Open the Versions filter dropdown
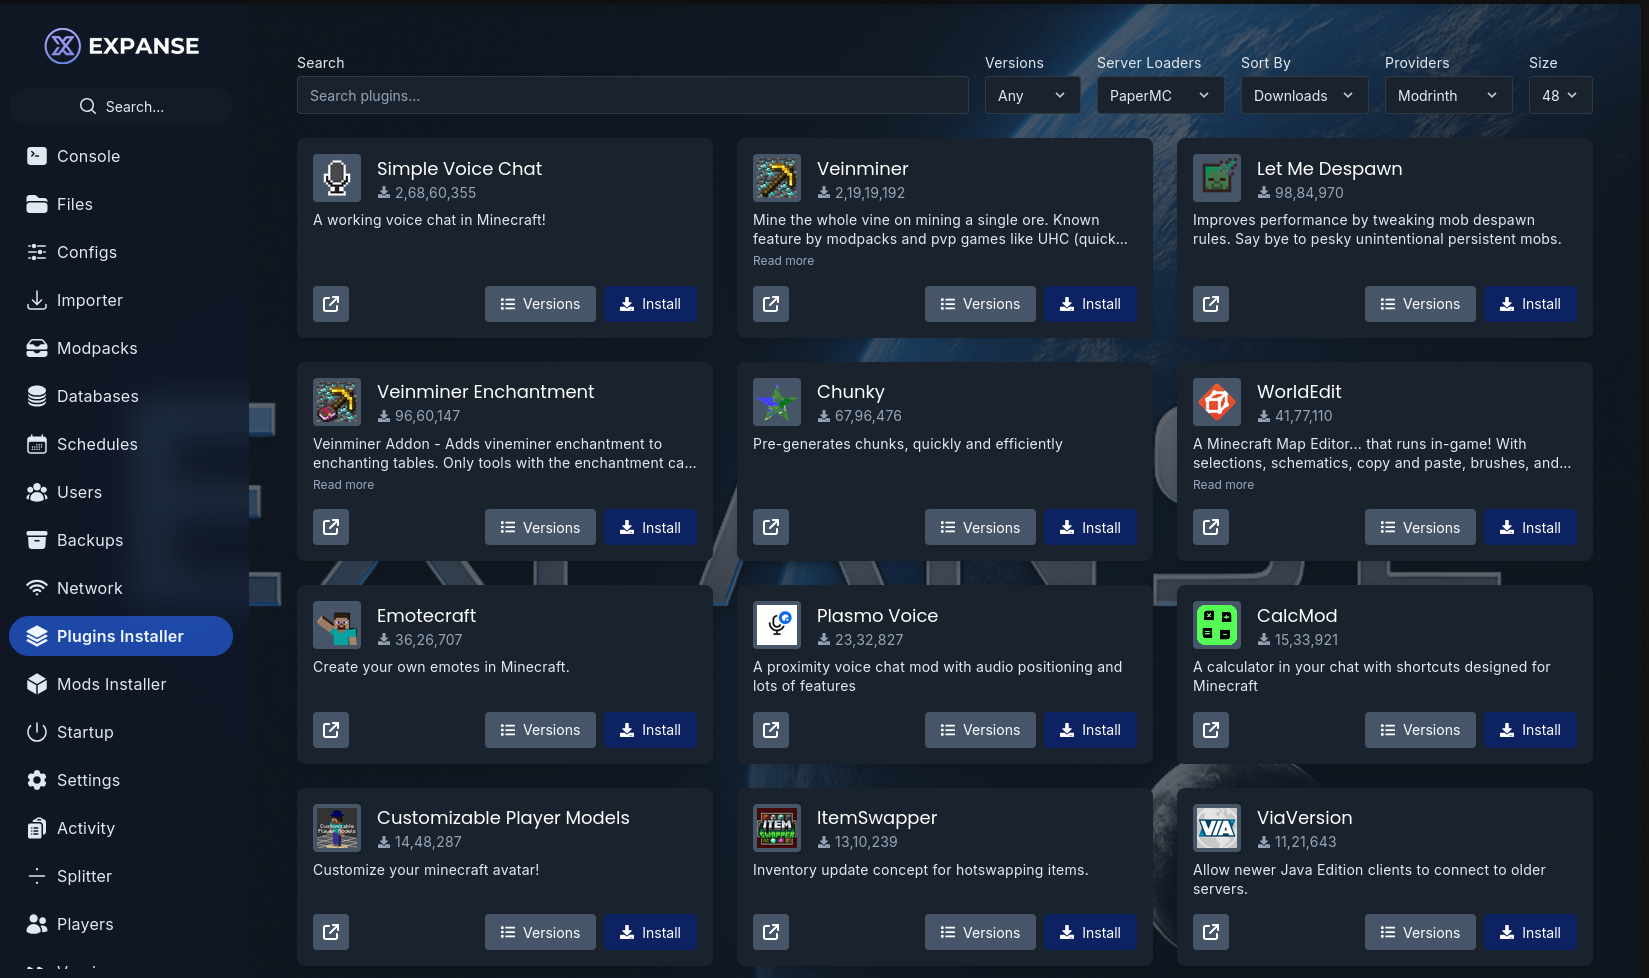This screenshot has width=1649, height=978. click(x=1032, y=95)
